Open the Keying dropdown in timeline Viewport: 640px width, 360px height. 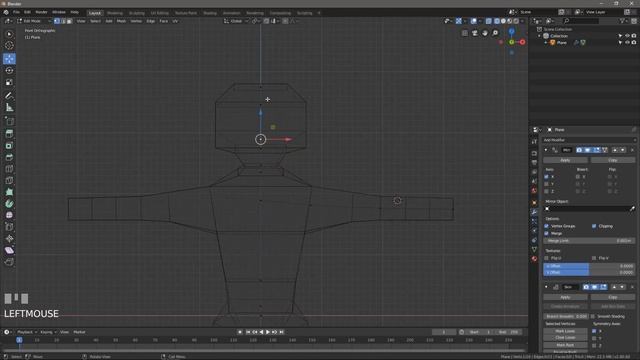click(48, 332)
